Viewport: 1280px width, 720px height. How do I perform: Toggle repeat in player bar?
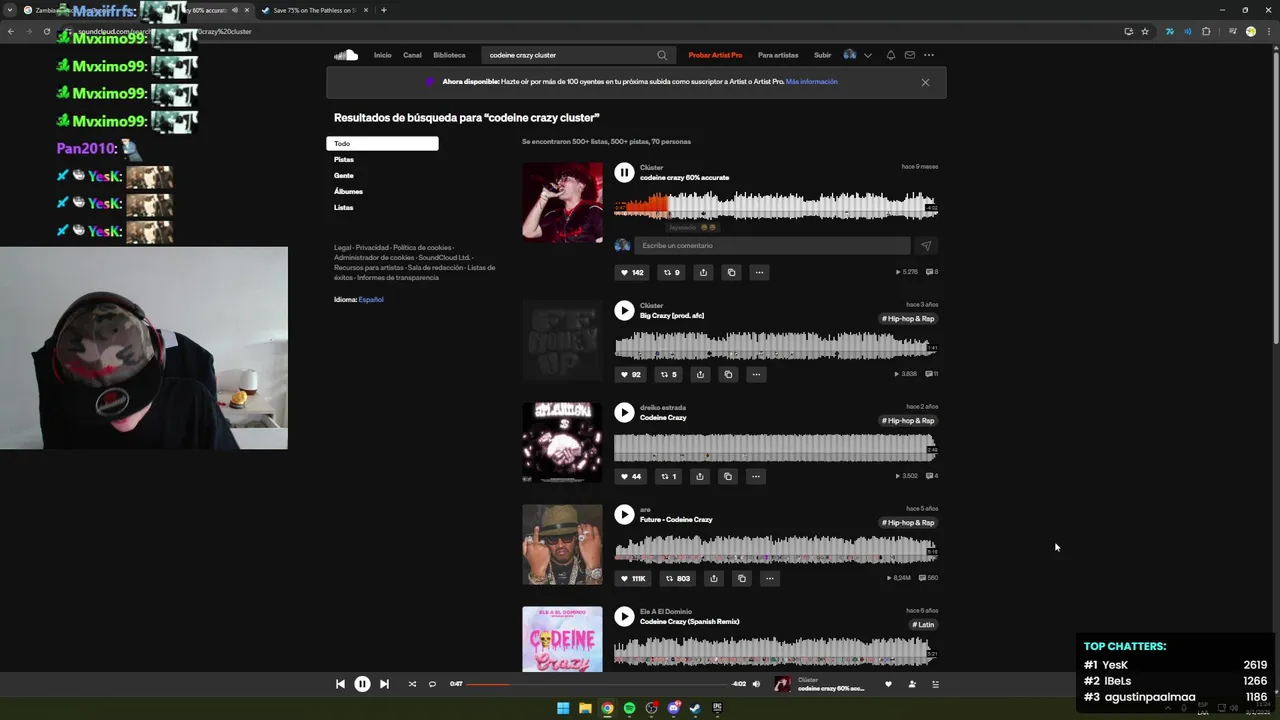pyautogui.click(x=432, y=684)
